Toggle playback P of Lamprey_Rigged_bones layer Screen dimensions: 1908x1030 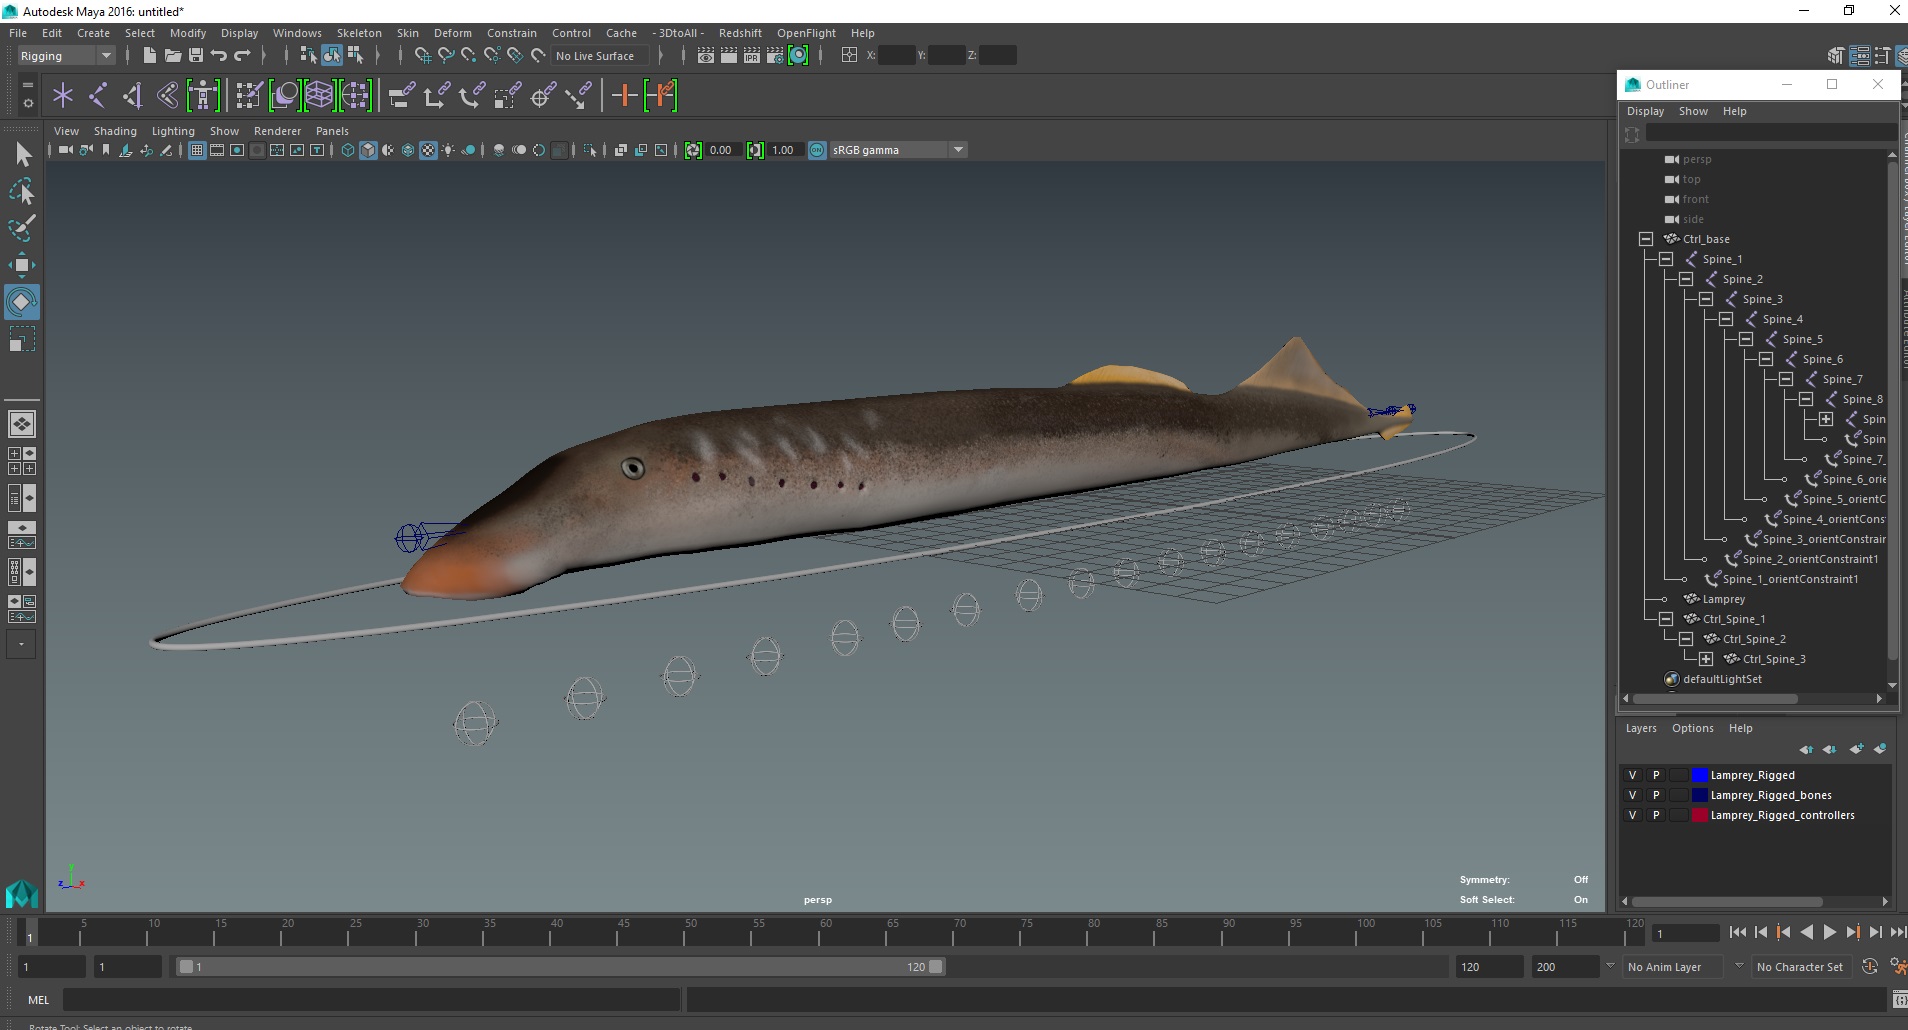pos(1656,795)
